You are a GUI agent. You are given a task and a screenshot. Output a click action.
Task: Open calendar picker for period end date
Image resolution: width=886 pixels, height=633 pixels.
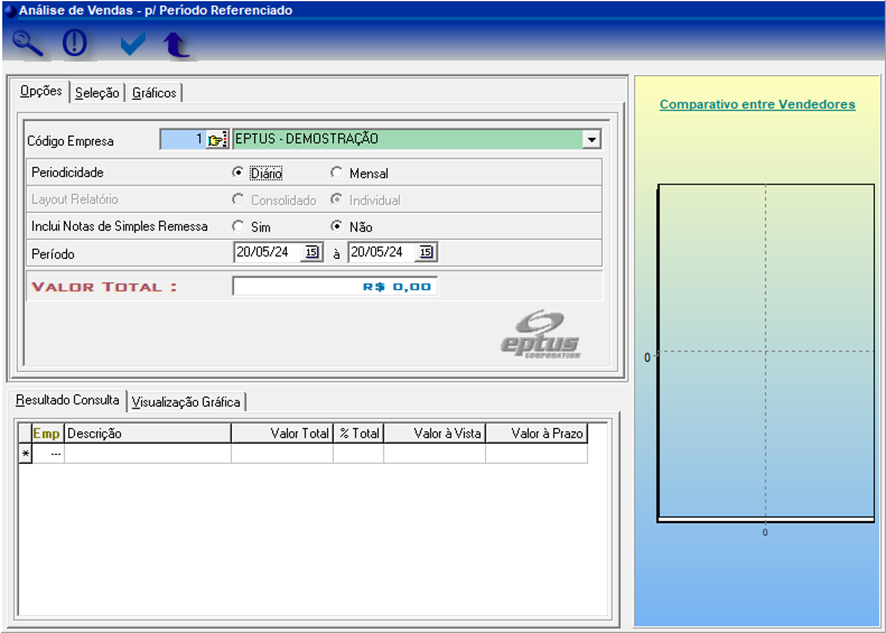426,253
